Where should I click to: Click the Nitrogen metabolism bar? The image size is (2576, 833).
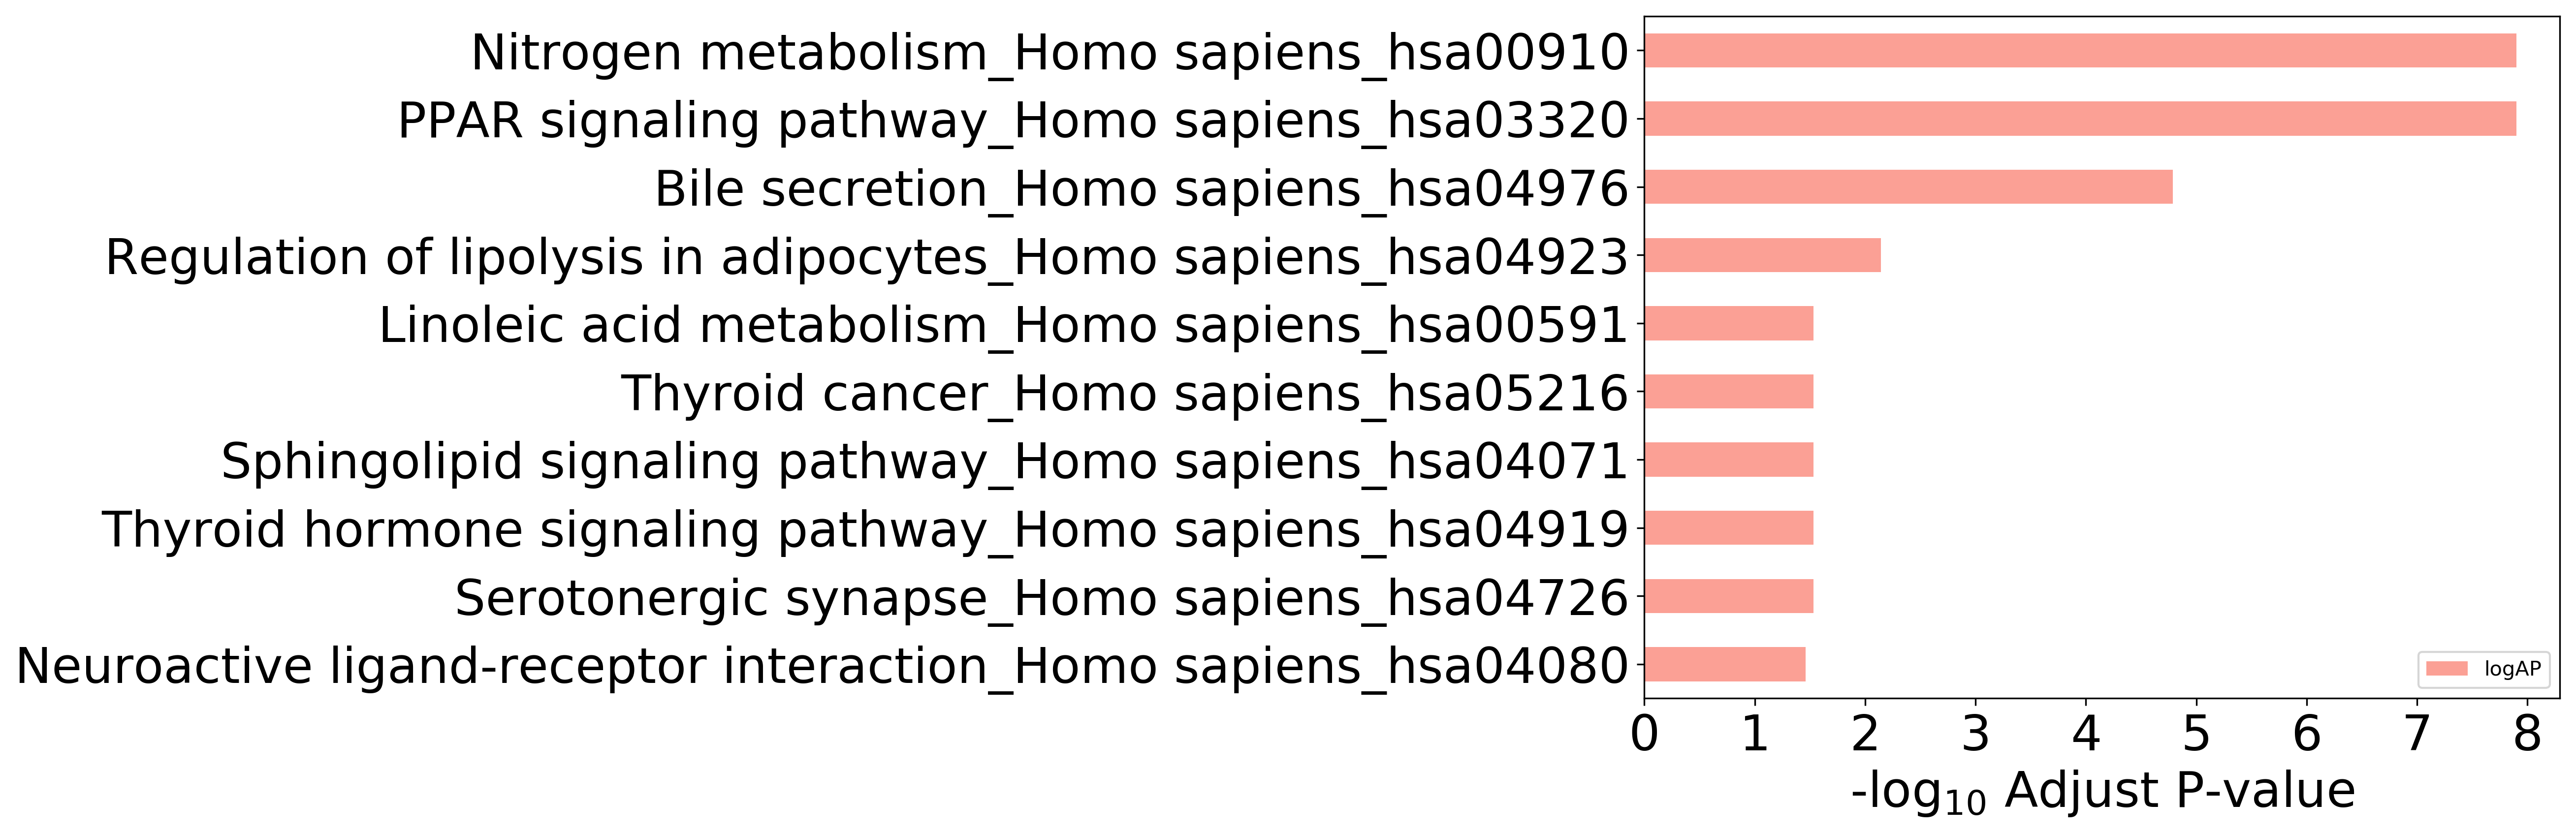click(2080, 51)
